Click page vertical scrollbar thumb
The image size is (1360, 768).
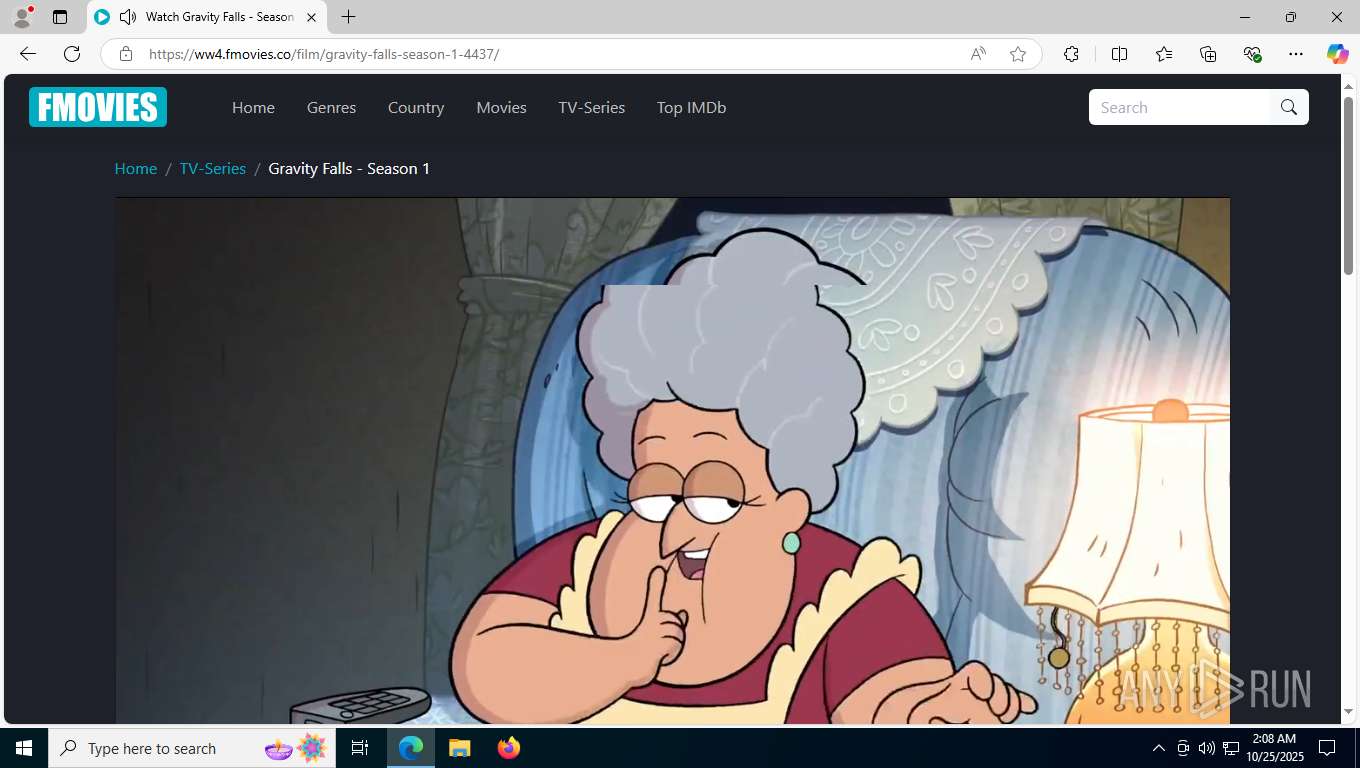coord(1348,187)
